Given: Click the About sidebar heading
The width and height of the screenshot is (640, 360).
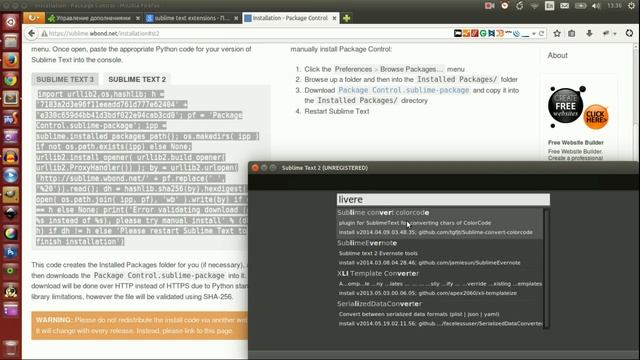Looking at the screenshot, I should point(558,55).
